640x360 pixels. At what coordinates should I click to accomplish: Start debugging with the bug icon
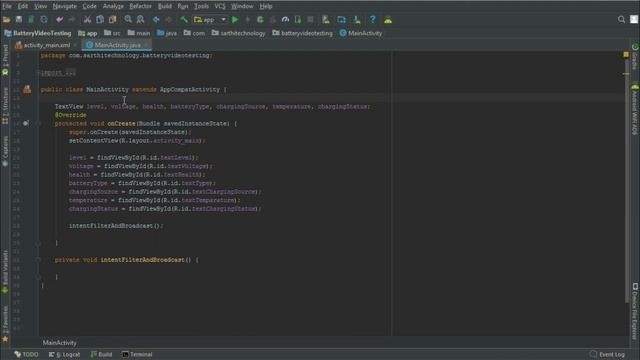[260, 20]
